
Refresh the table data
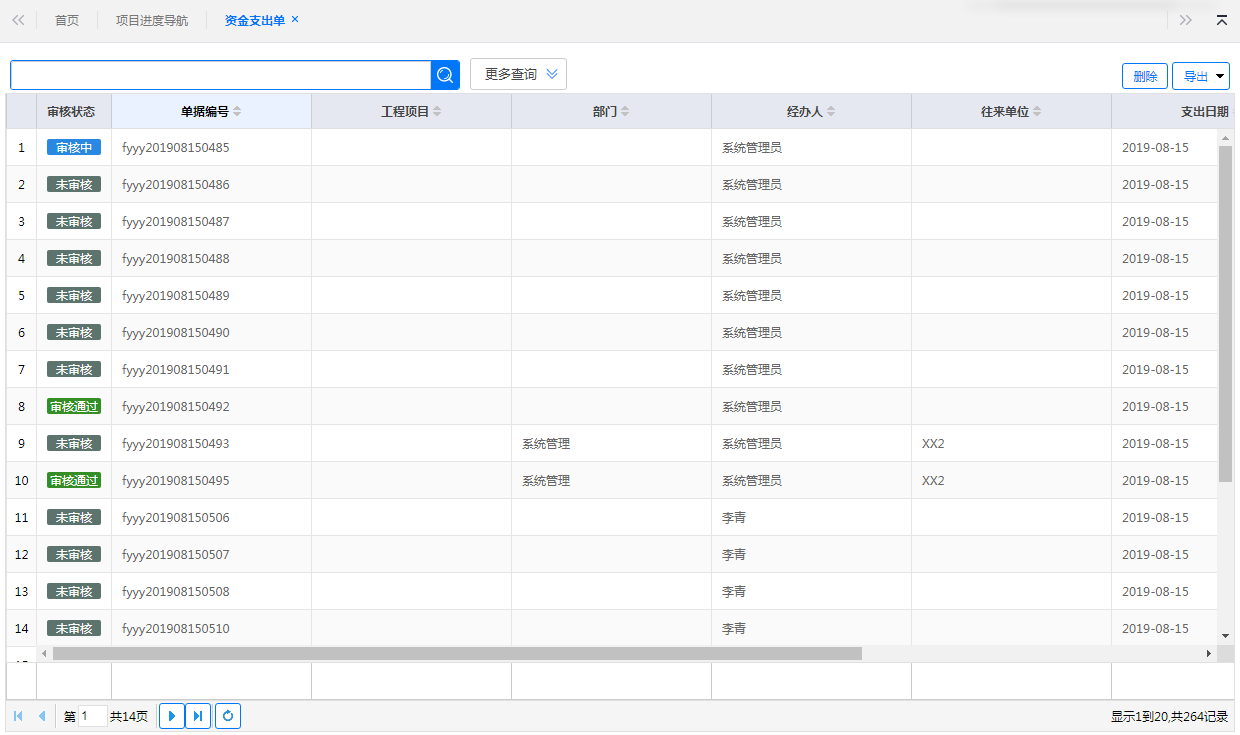[x=228, y=716]
